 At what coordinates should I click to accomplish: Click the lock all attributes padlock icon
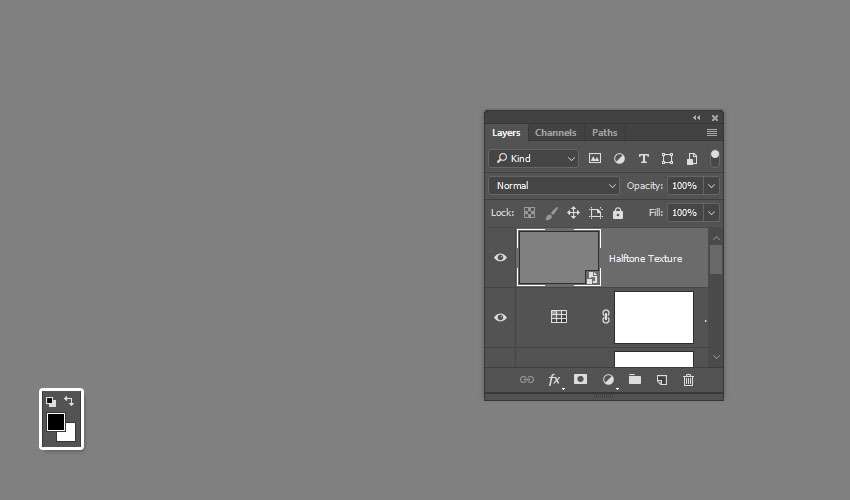pyautogui.click(x=618, y=213)
